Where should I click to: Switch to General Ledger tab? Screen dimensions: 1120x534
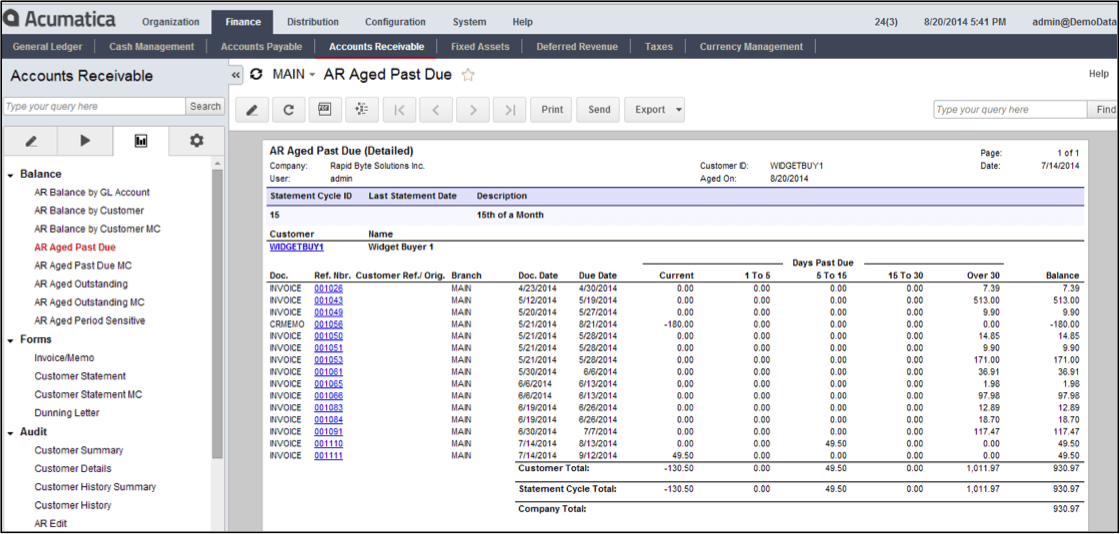click(48, 46)
